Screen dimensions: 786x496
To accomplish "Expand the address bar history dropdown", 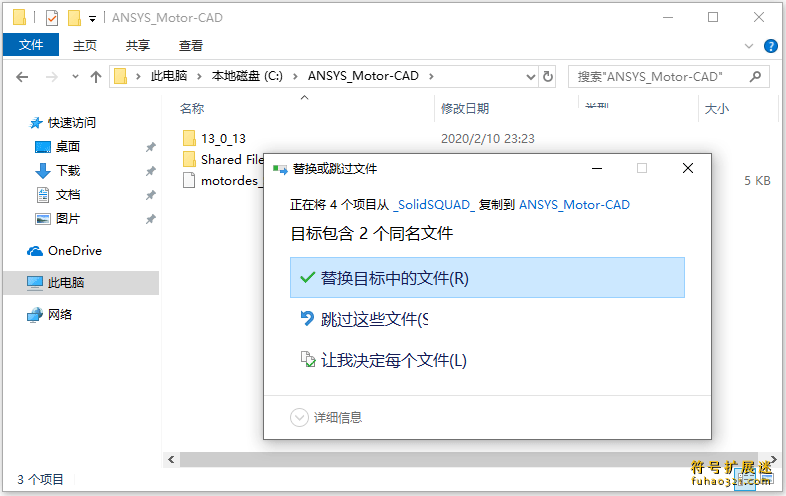I will pyautogui.click(x=530, y=77).
